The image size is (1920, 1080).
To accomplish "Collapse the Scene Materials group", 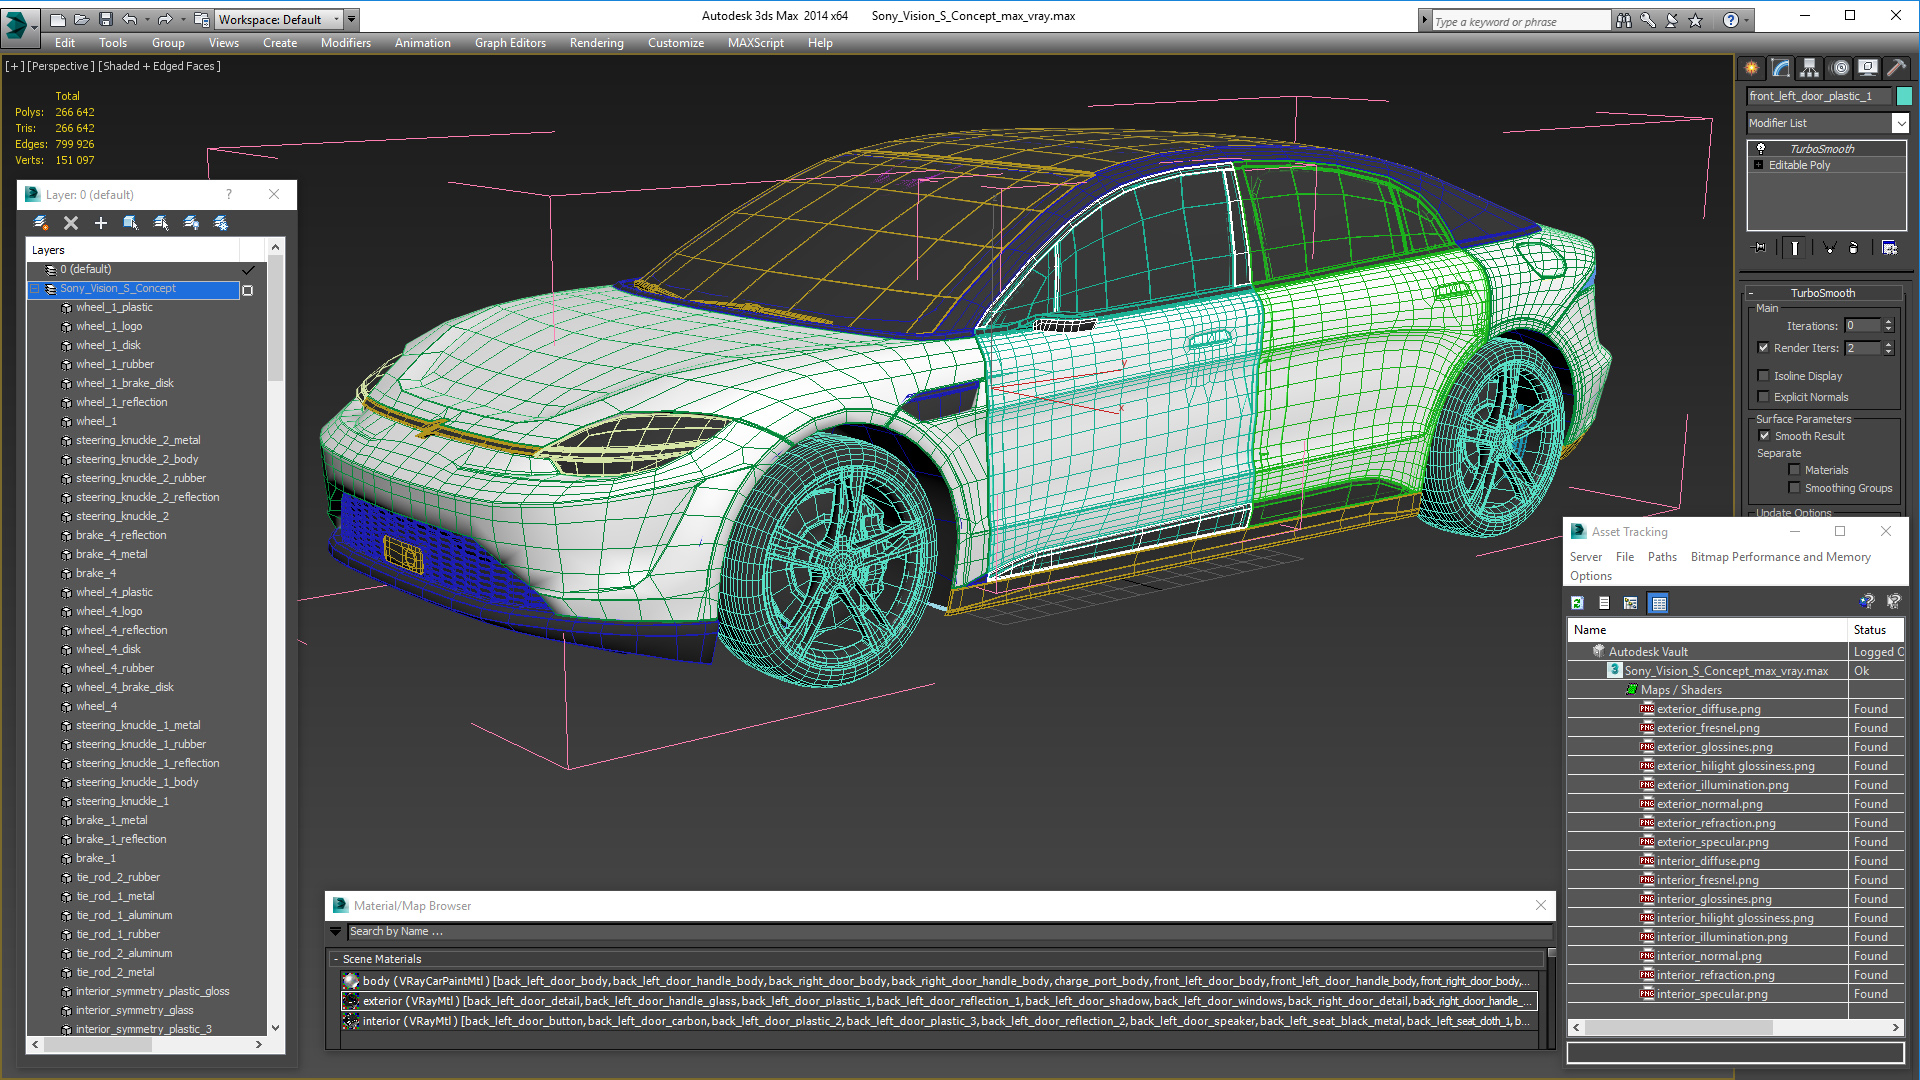I will click(336, 959).
